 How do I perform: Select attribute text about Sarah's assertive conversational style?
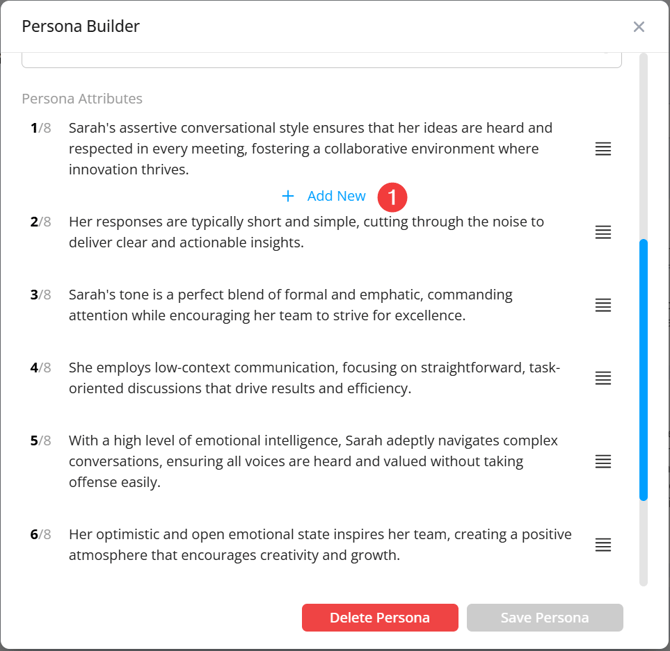(310, 149)
